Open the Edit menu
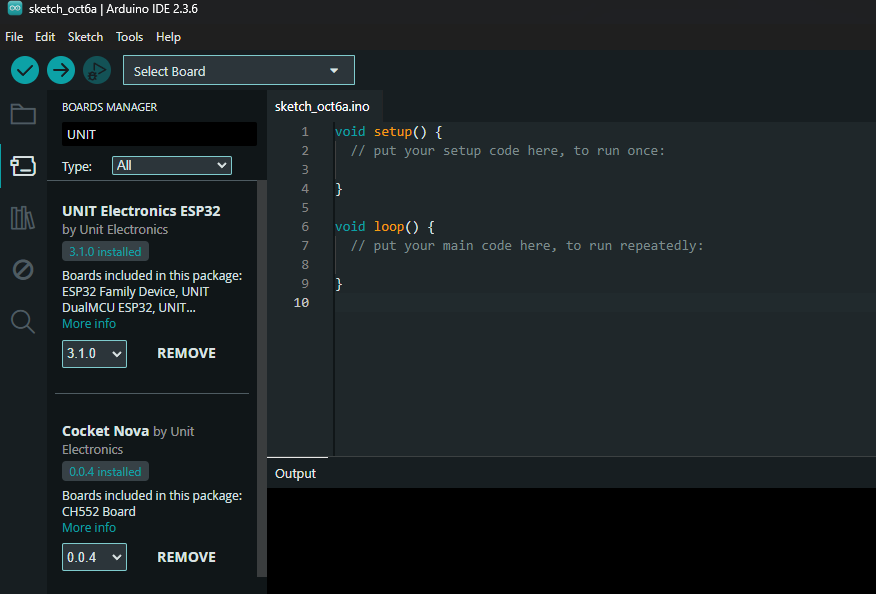This screenshot has width=876, height=594. pos(45,37)
